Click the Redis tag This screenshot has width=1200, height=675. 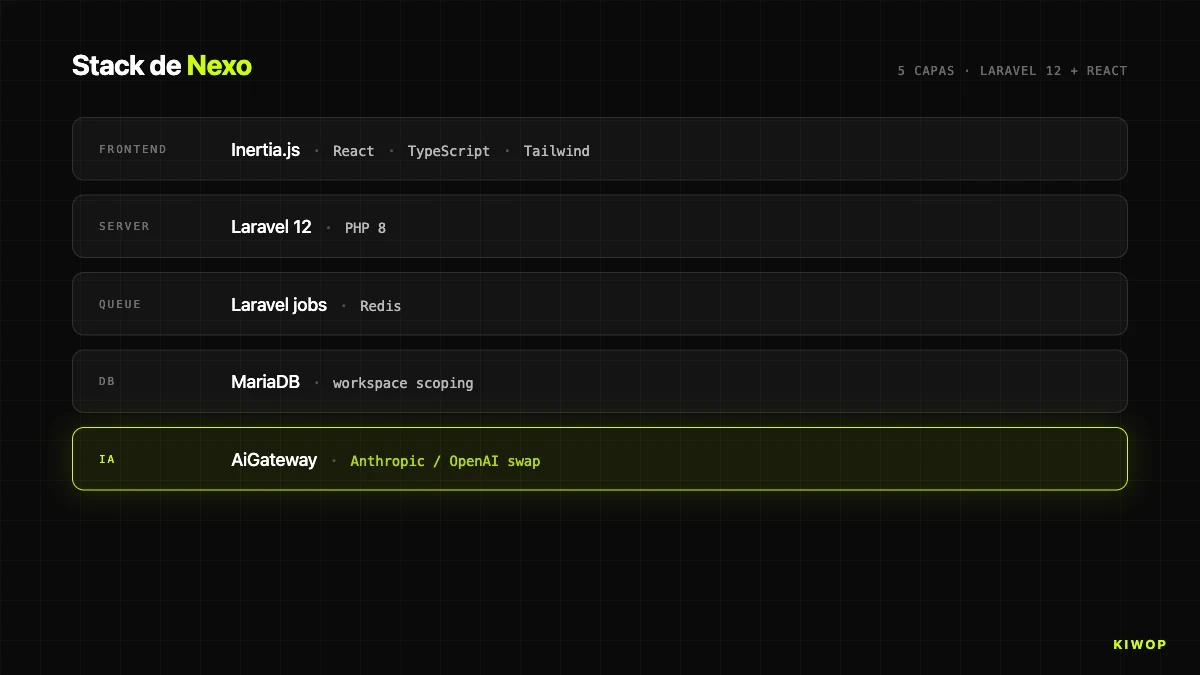tap(380, 306)
